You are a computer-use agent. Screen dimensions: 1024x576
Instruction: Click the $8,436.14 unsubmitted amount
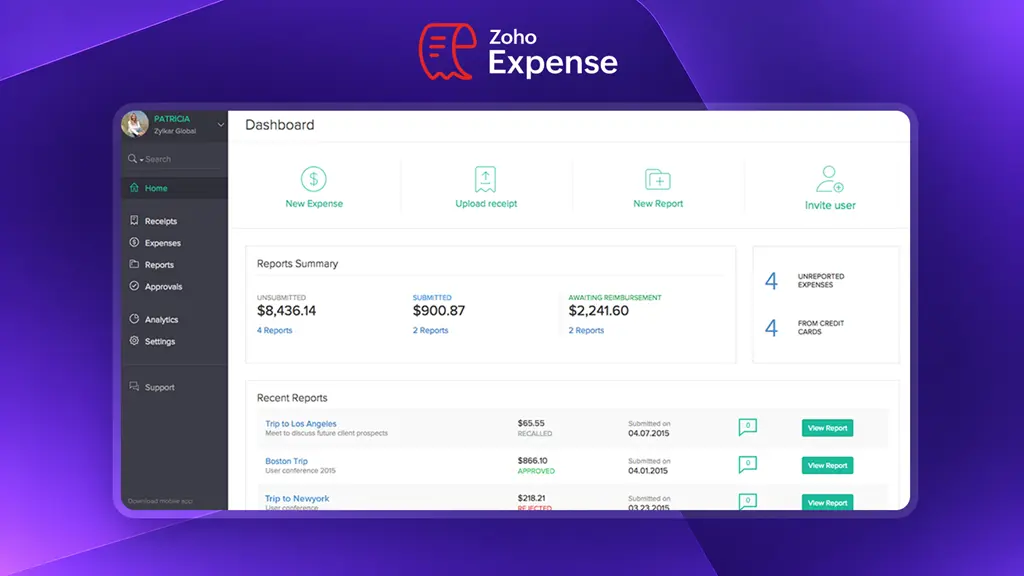coord(286,311)
